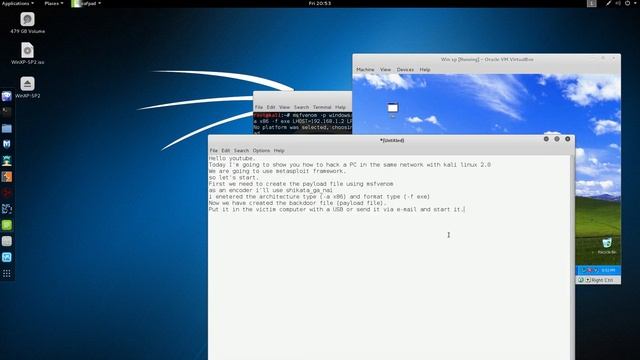Open the Machine menu in VirtualBox

[365, 70]
